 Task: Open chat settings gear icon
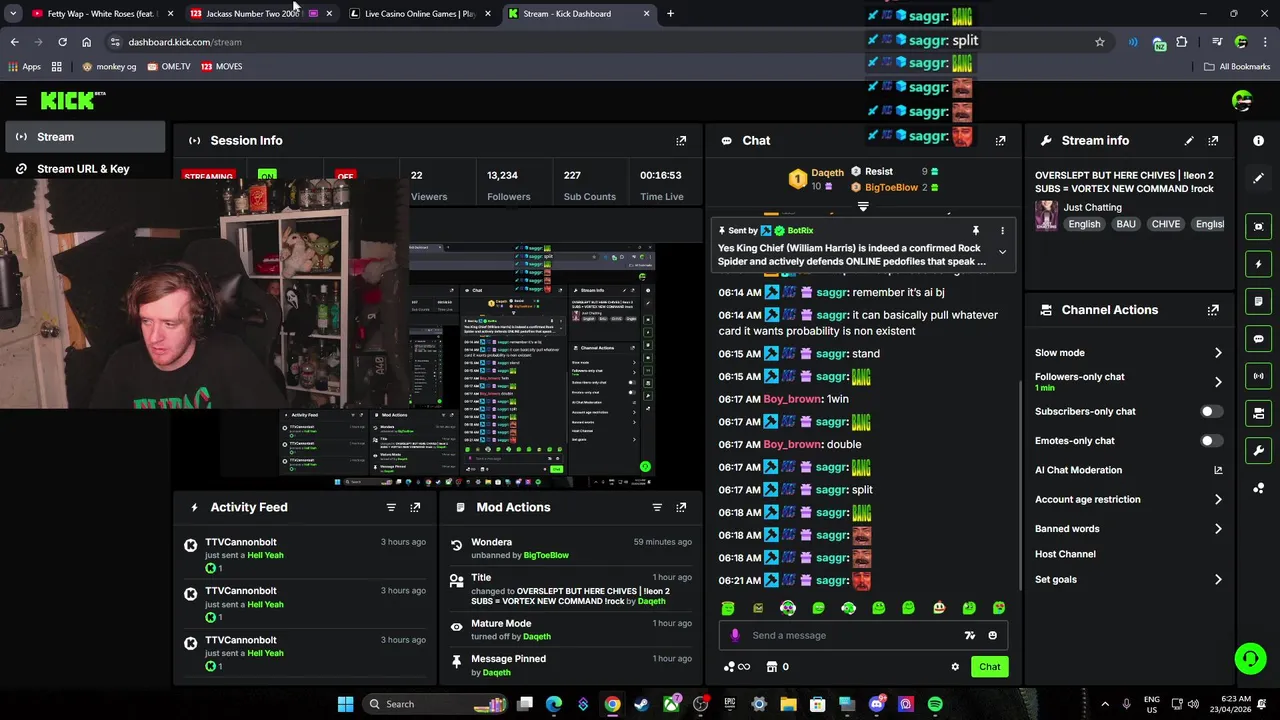(x=955, y=667)
